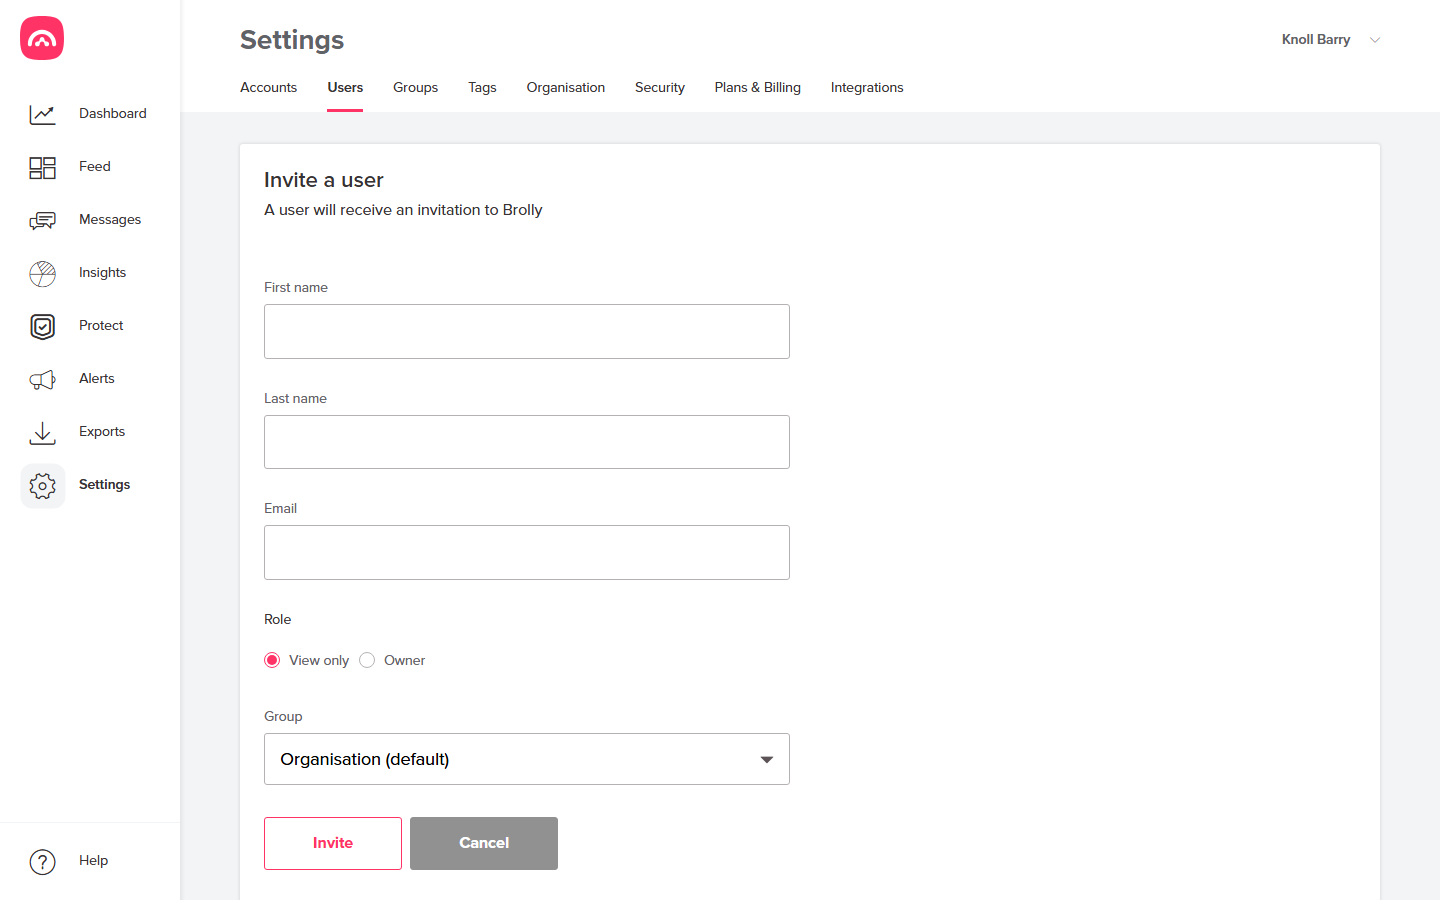1440x900 pixels.
Task: Open the Messages chat icon
Action: pos(42,220)
